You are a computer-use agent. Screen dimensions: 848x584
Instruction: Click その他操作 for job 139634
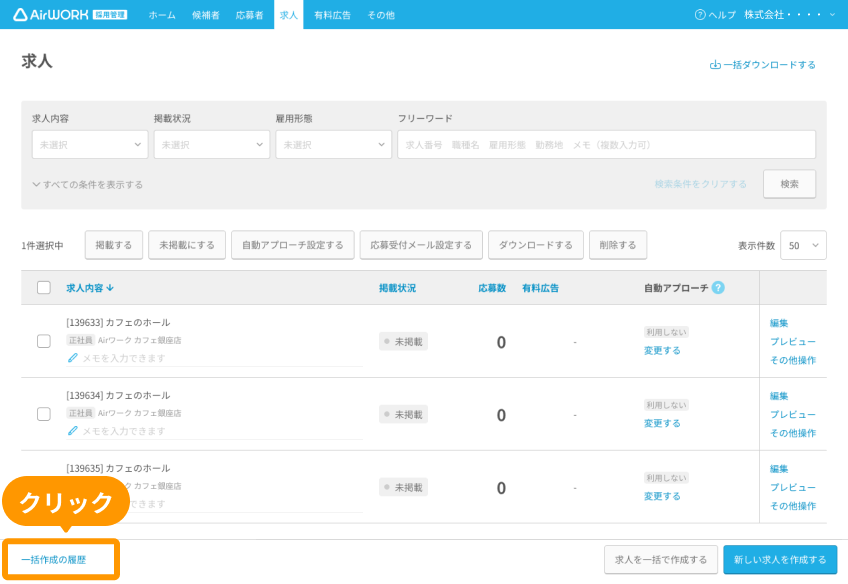point(793,433)
